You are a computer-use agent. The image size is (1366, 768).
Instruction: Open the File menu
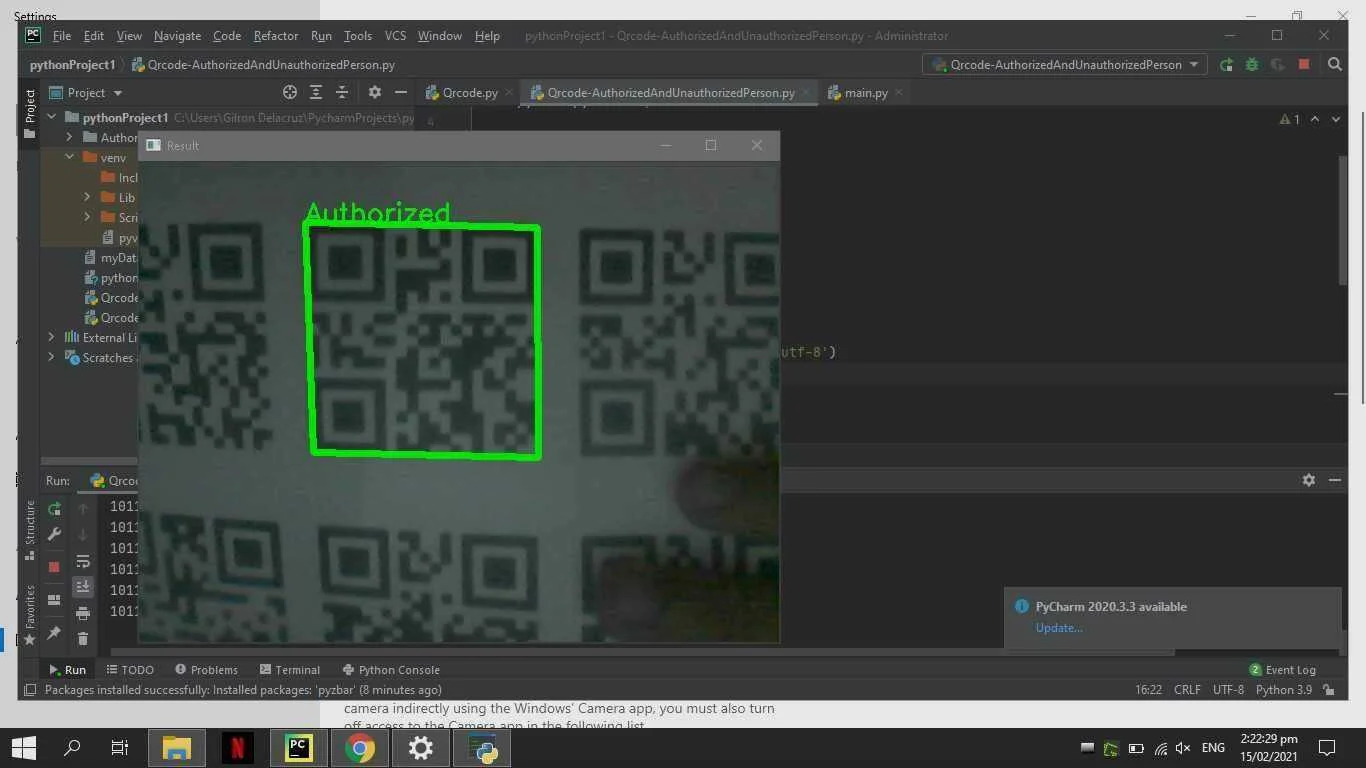(62, 35)
